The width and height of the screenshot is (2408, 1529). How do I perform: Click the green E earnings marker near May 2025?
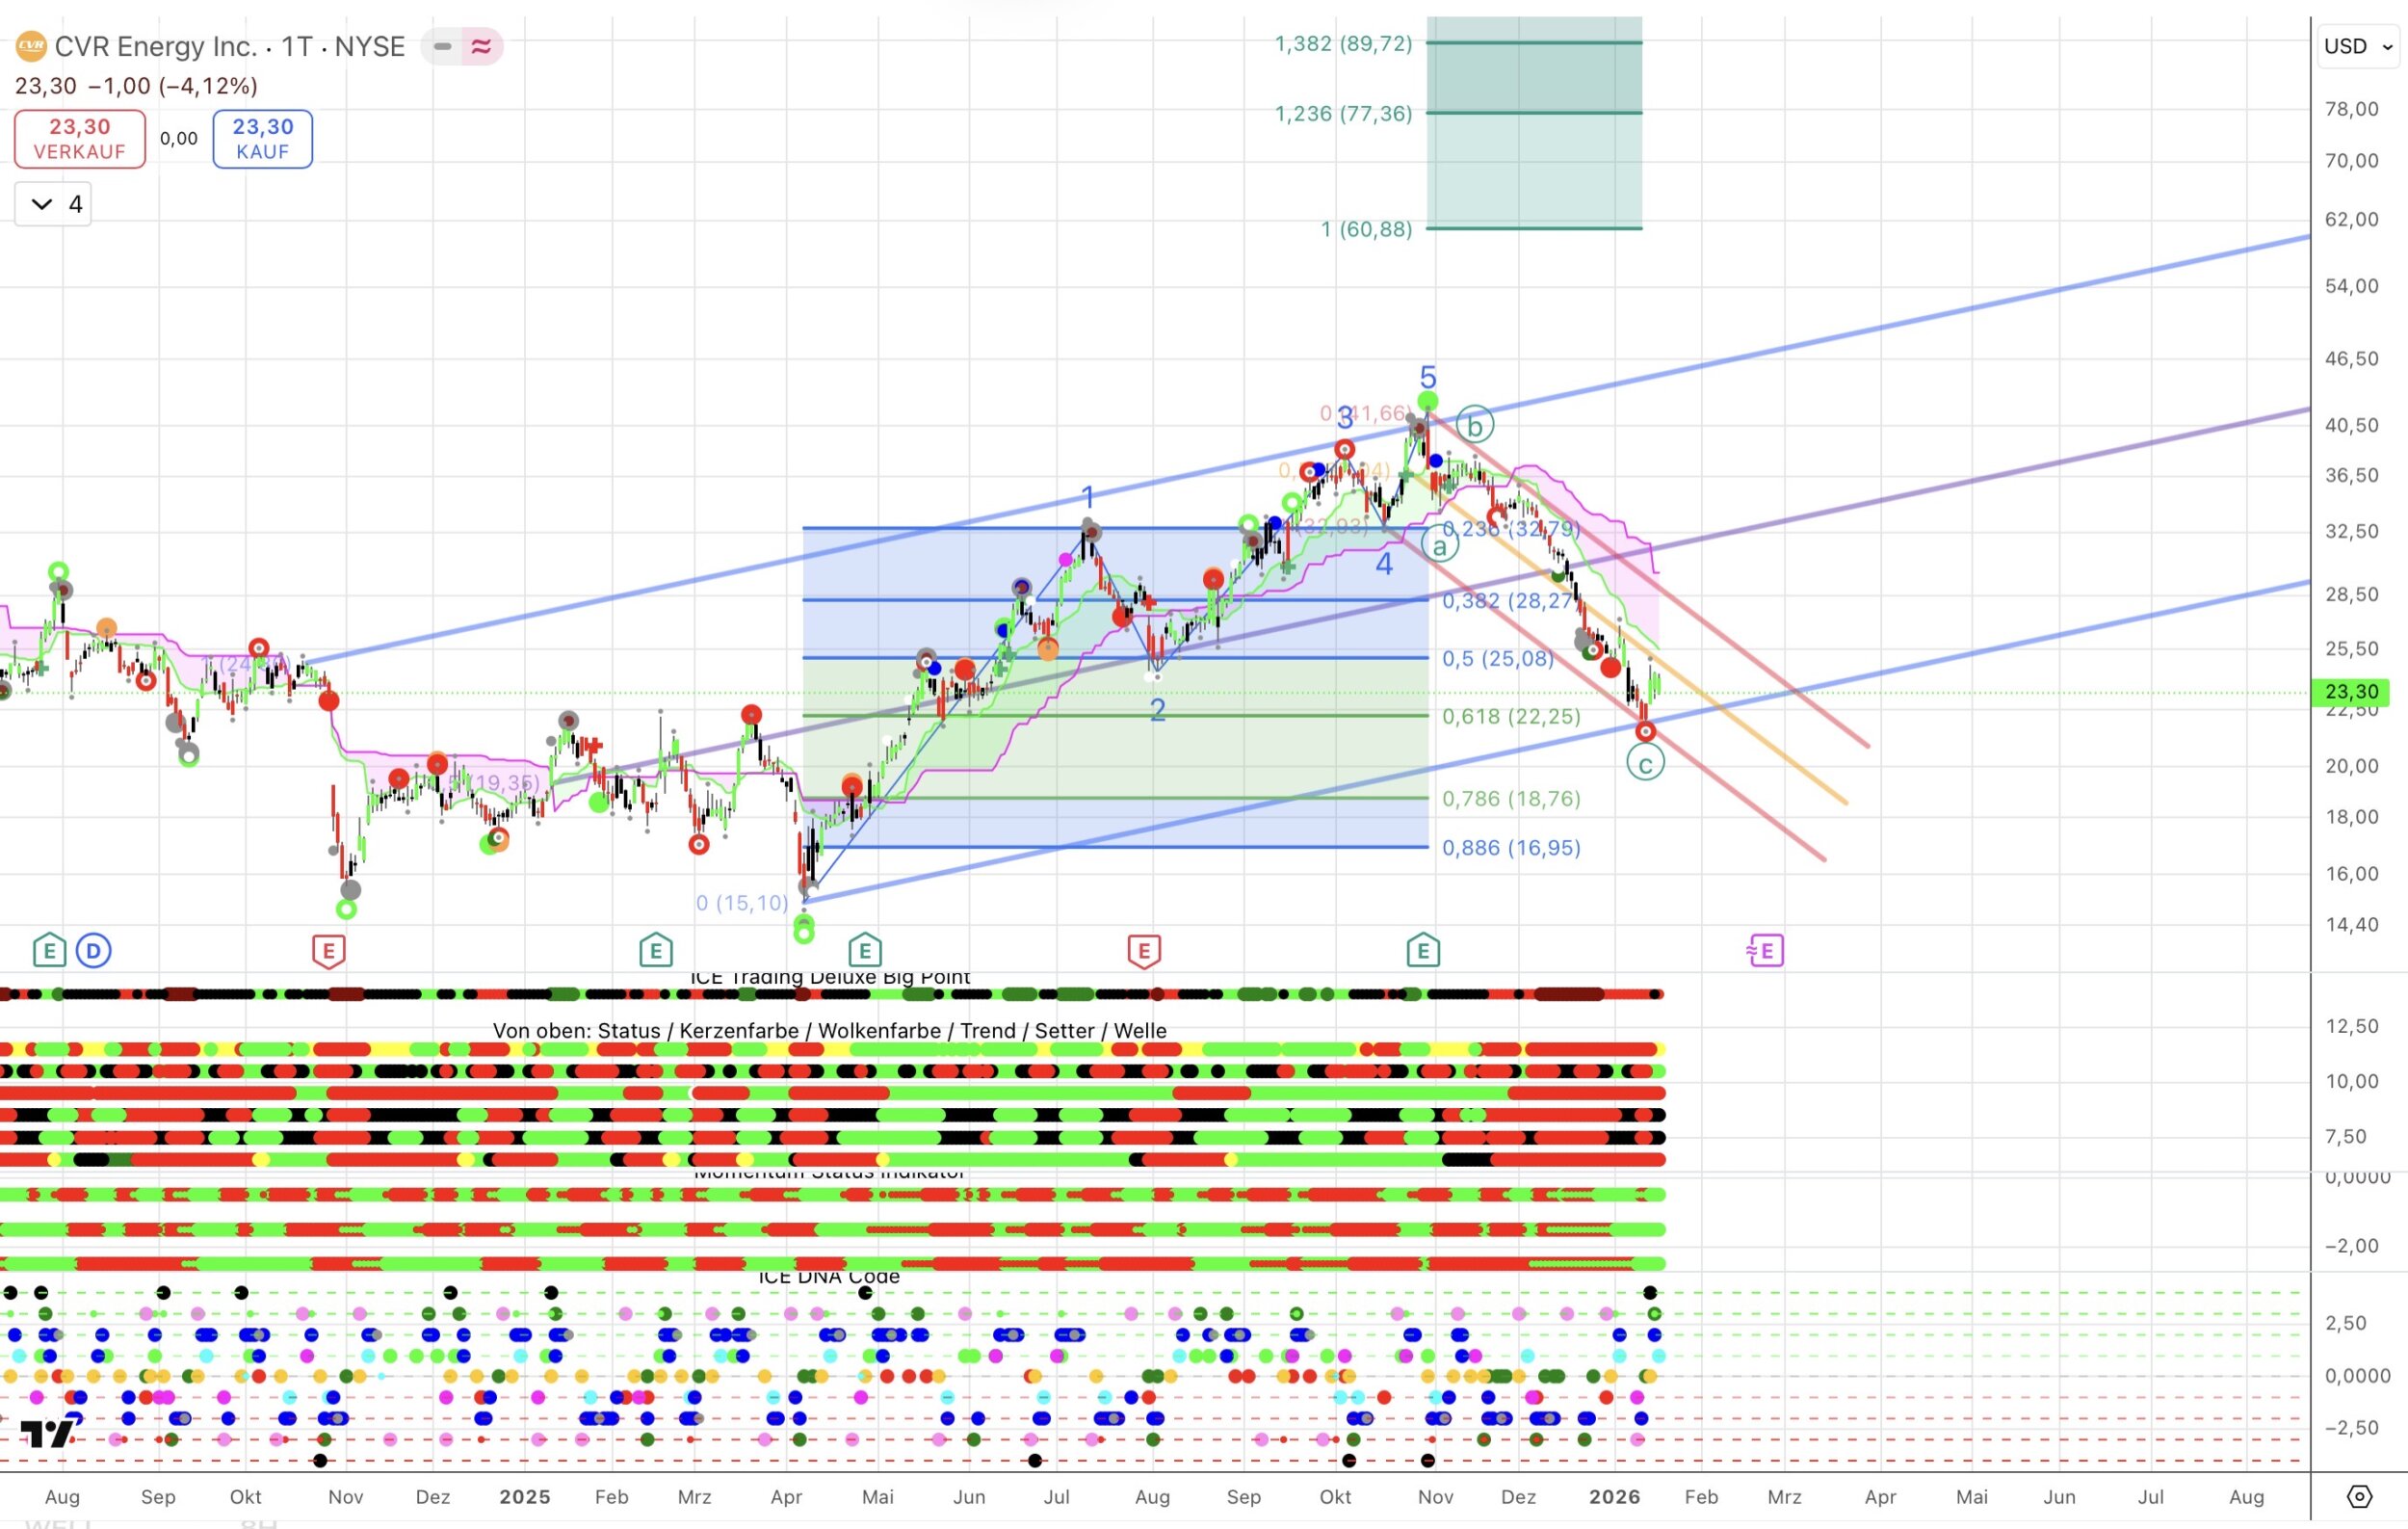pyautogui.click(x=865, y=951)
